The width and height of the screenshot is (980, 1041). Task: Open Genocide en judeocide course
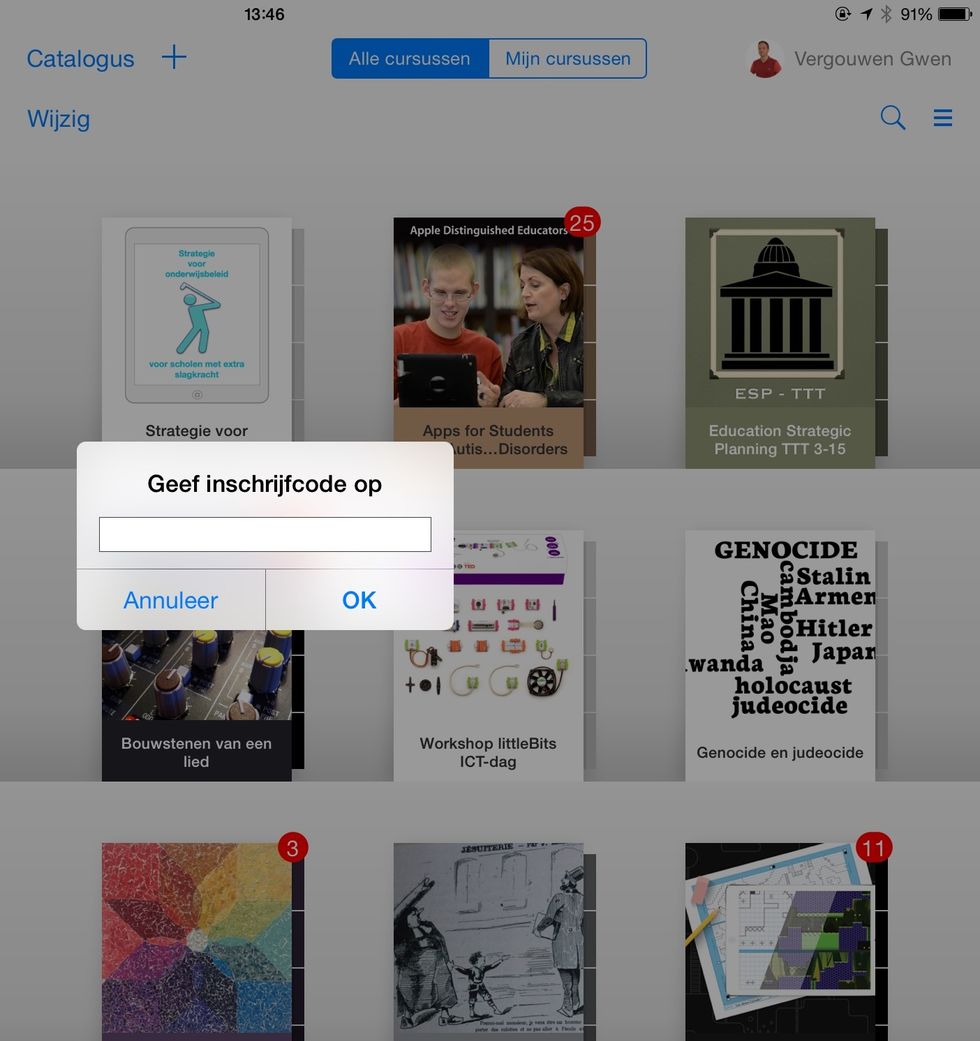pyautogui.click(x=780, y=650)
